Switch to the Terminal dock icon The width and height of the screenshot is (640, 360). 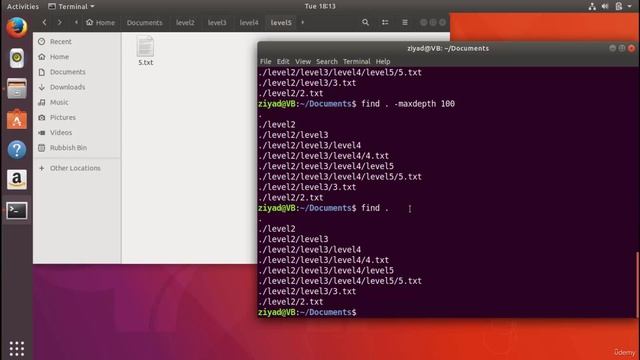tap(17, 210)
